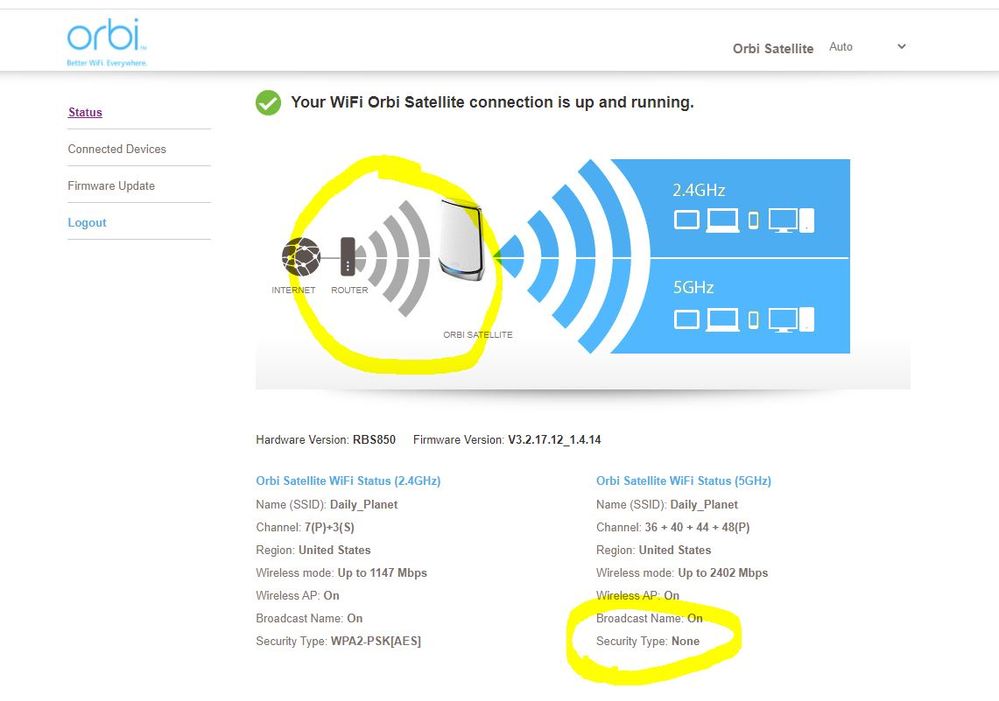Viewport: 999px width, 701px height.
Task: Click the Orbi logo
Action: (107, 42)
